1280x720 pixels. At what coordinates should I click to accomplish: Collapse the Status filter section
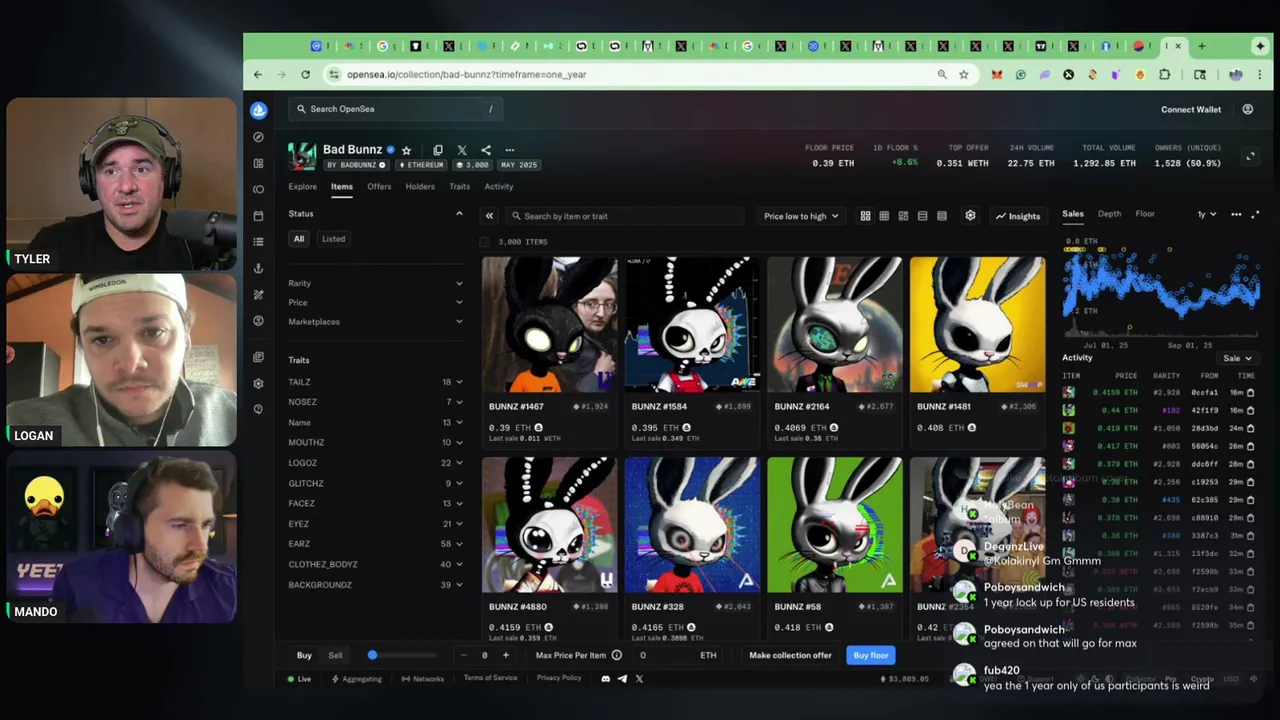[x=459, y=214]
